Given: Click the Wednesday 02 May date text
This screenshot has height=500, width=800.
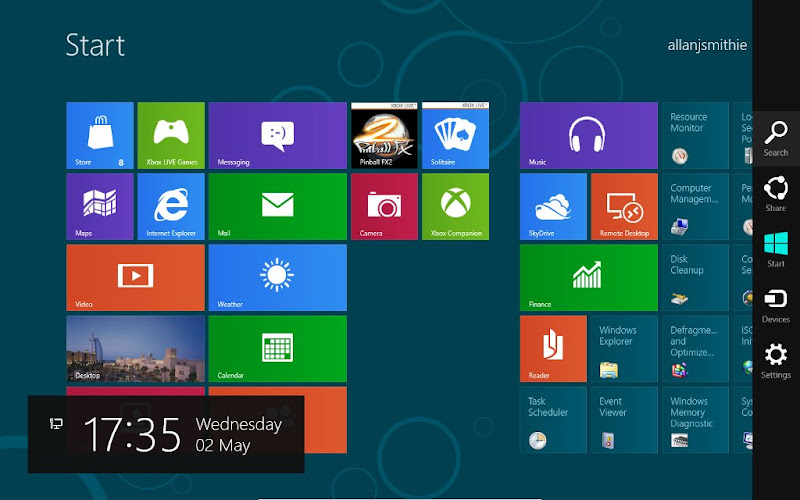Looking at the screenshot, I should (x=238, y=435).
